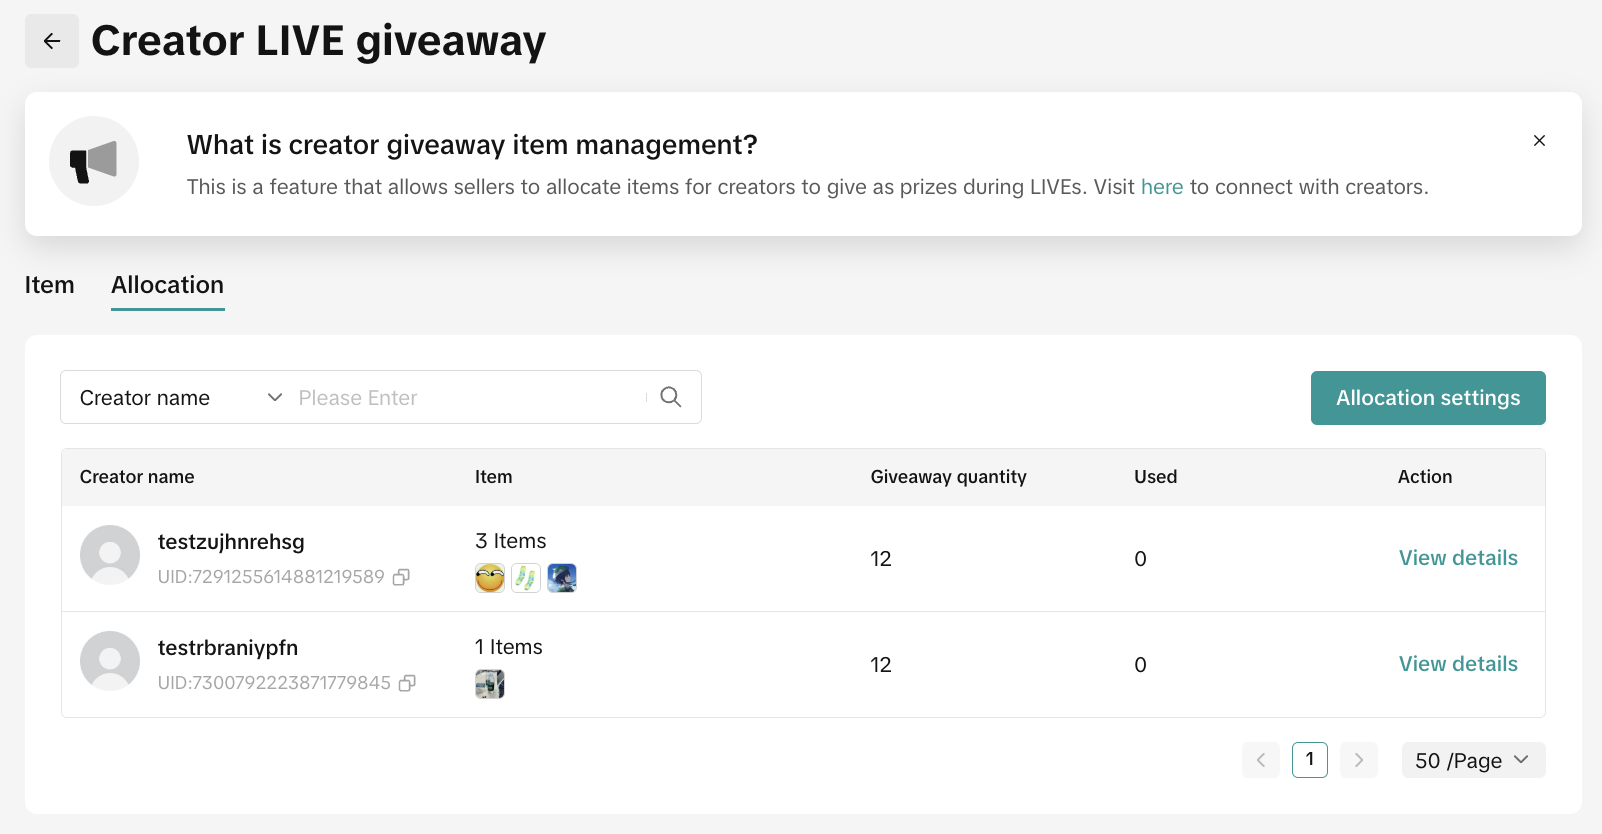1602x834 pixels.
Task: Dismiss the giveaway info banner
Action: coord(1539,141)
